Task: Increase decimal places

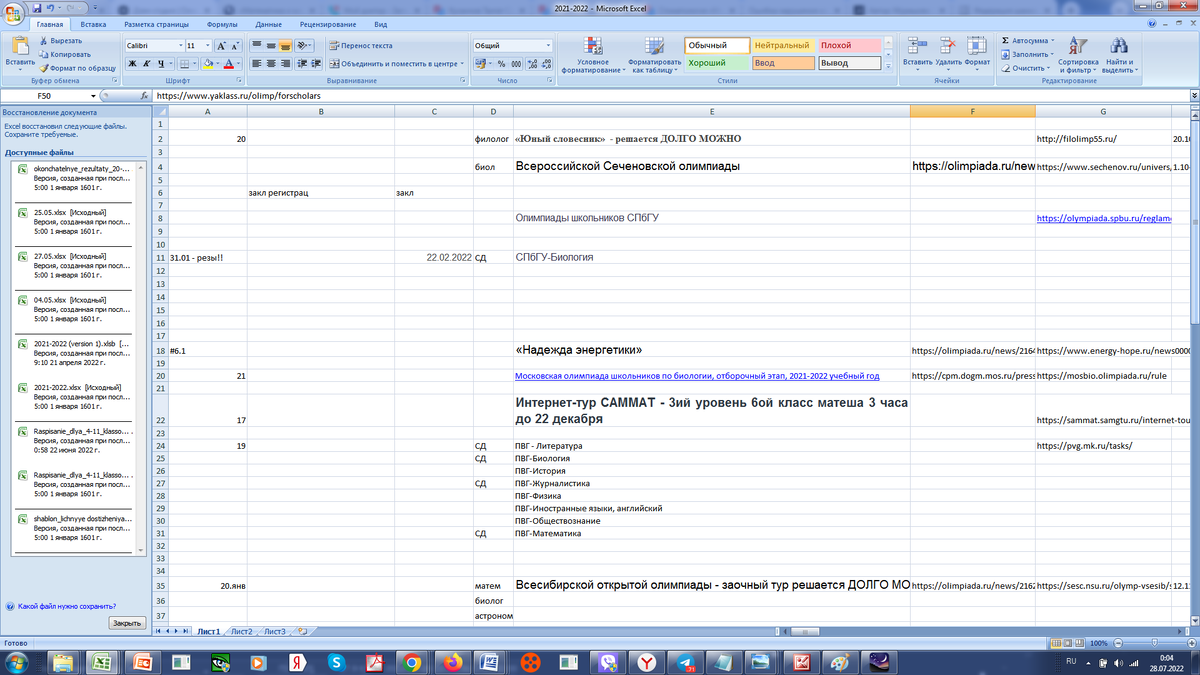Action: (x=531, y=63)
